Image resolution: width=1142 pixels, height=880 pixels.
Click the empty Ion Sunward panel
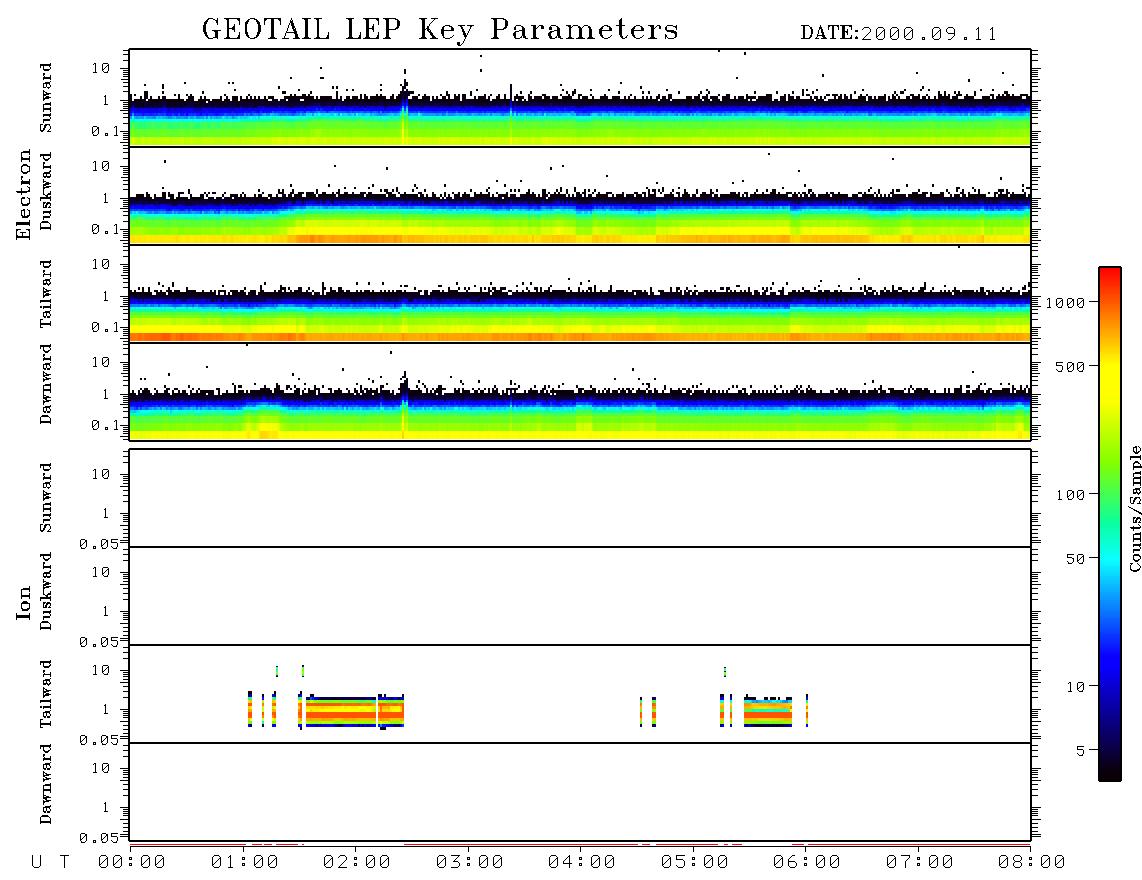pos(580,498)
